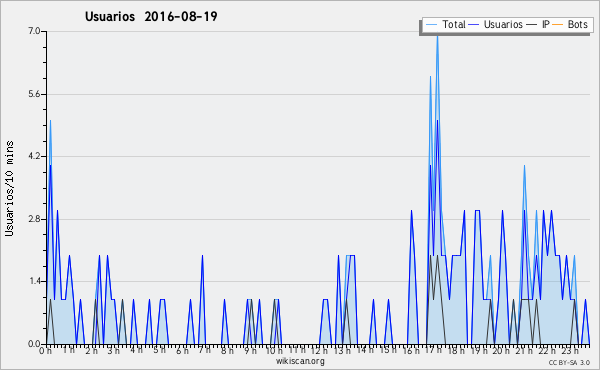This screenshot has width=600, height=370.
Task: Click the 16 h x-axis label
Action: [x=411, y=350]
